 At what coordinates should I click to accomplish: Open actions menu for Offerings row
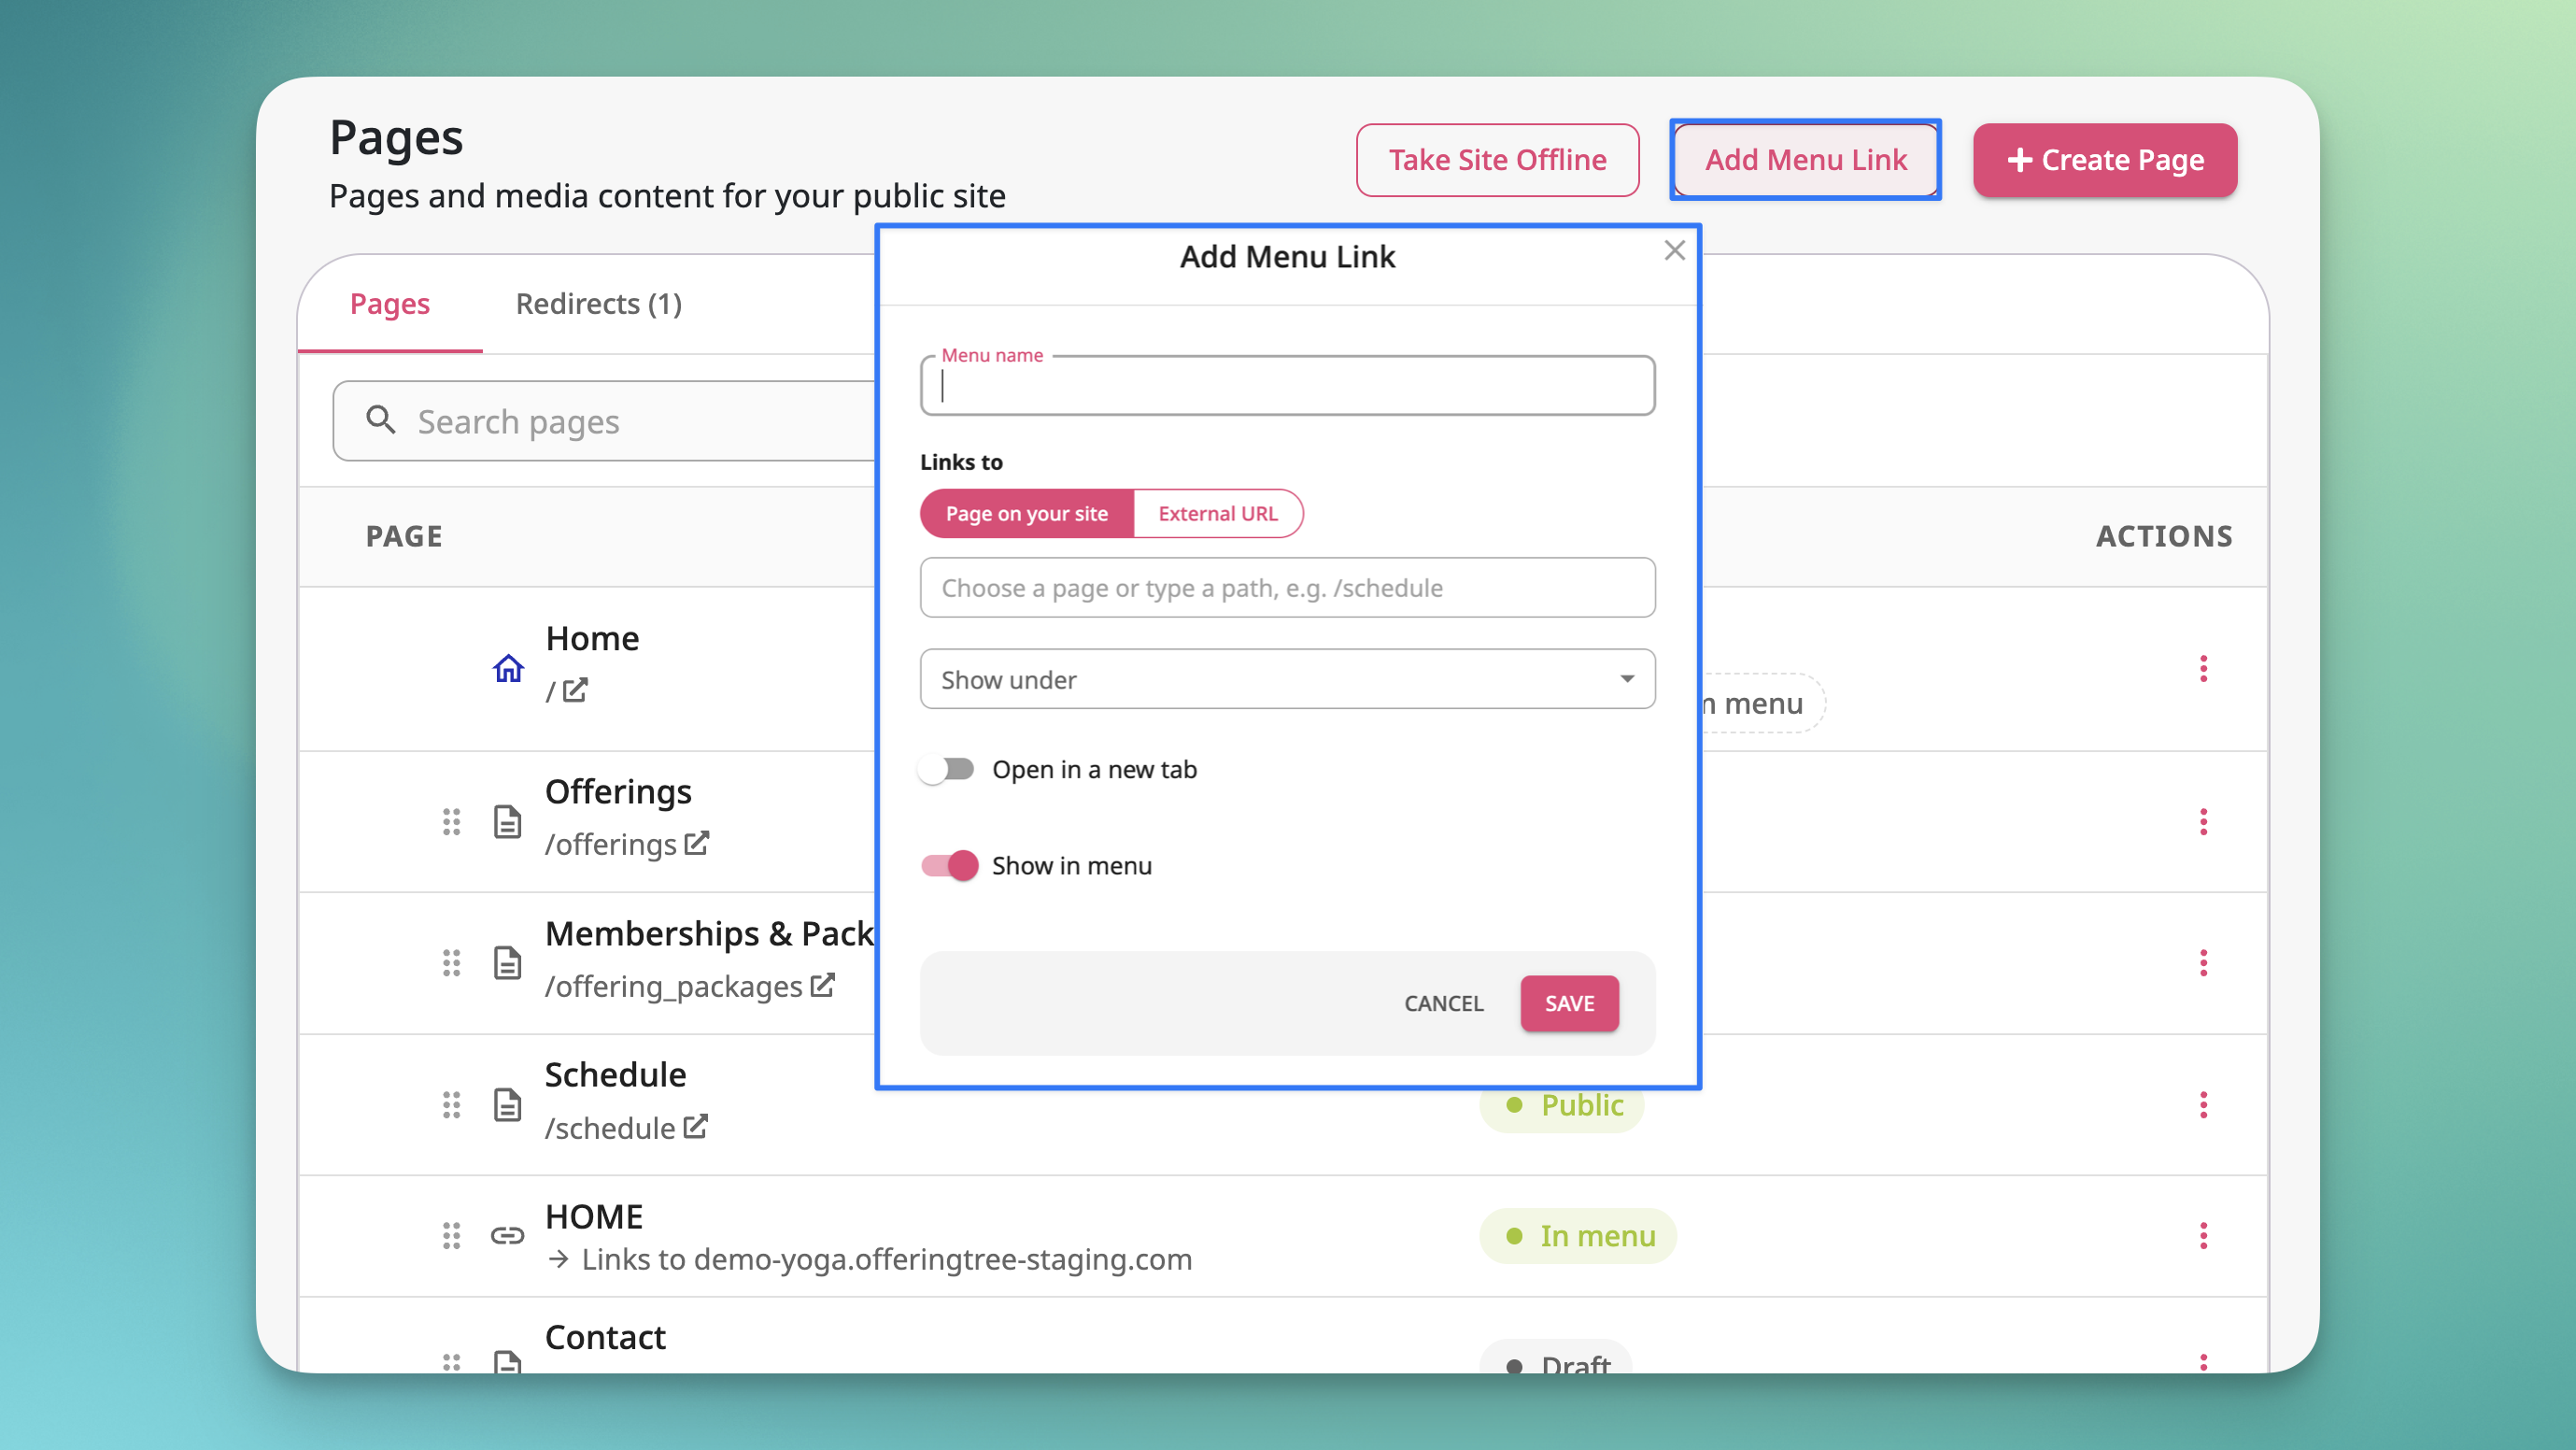[2203, 822]
